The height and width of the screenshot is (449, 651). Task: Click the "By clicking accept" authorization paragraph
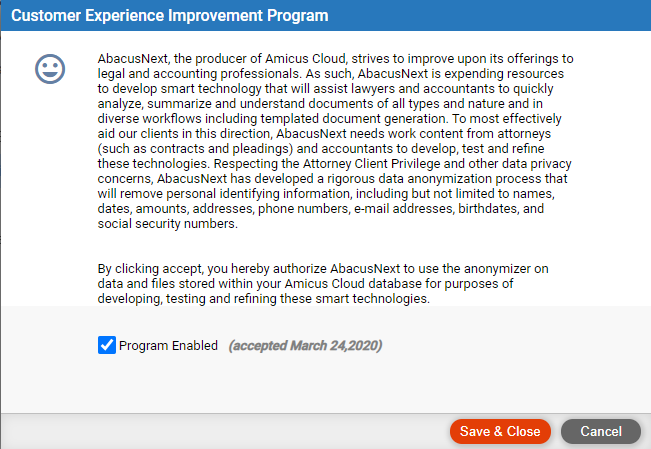coord(323,284)
